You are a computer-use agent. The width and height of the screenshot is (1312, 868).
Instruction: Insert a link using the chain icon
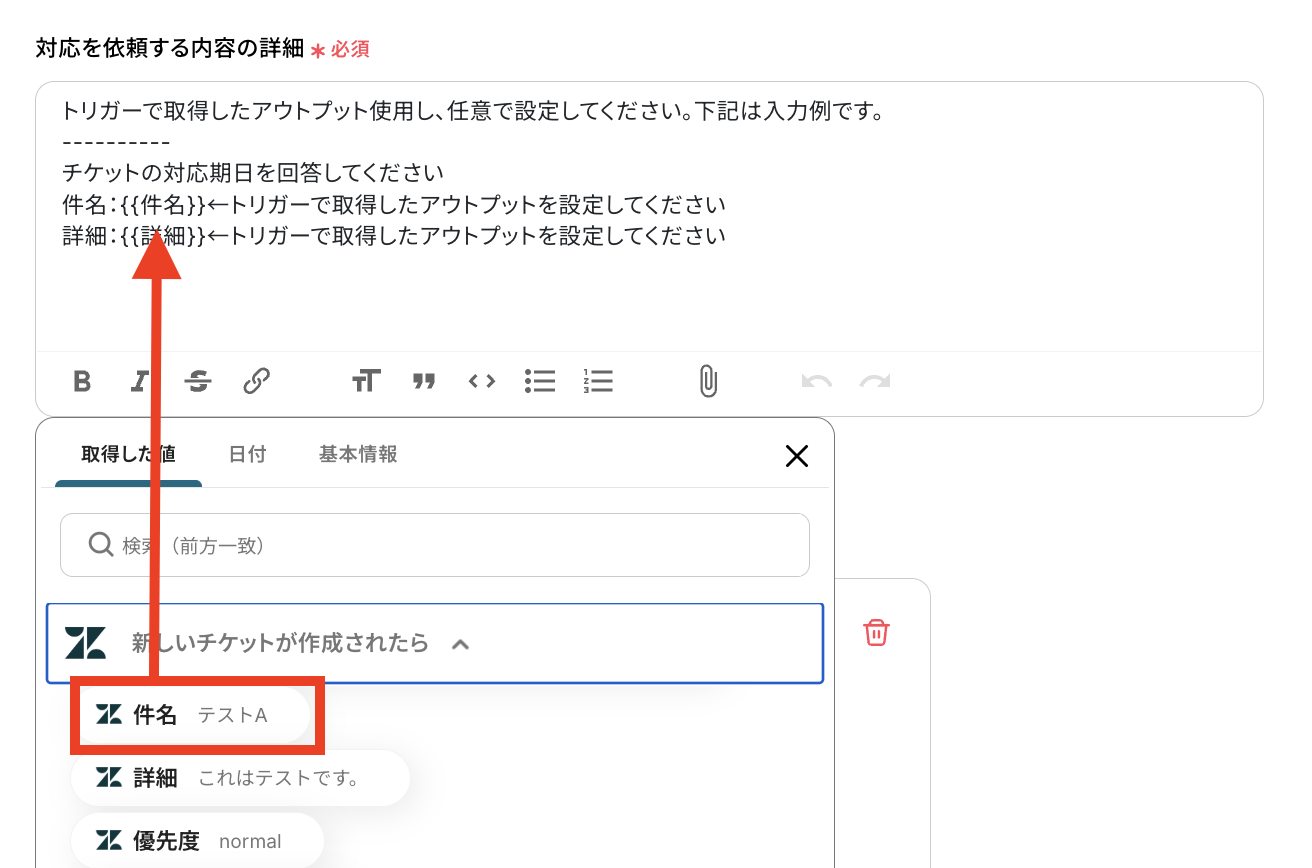pyautogui.click(x=256, y=381)
